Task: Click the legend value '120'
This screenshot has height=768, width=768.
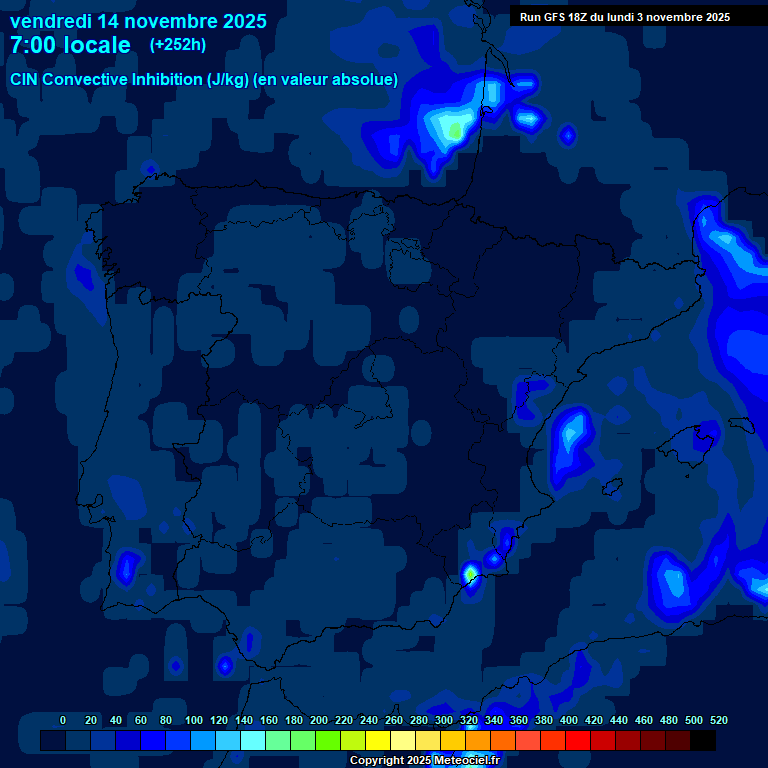Action: point(219,720)
